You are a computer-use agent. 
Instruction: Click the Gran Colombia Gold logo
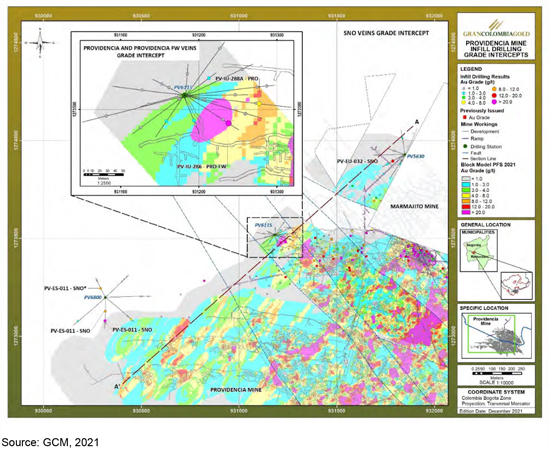pos(496,29)
